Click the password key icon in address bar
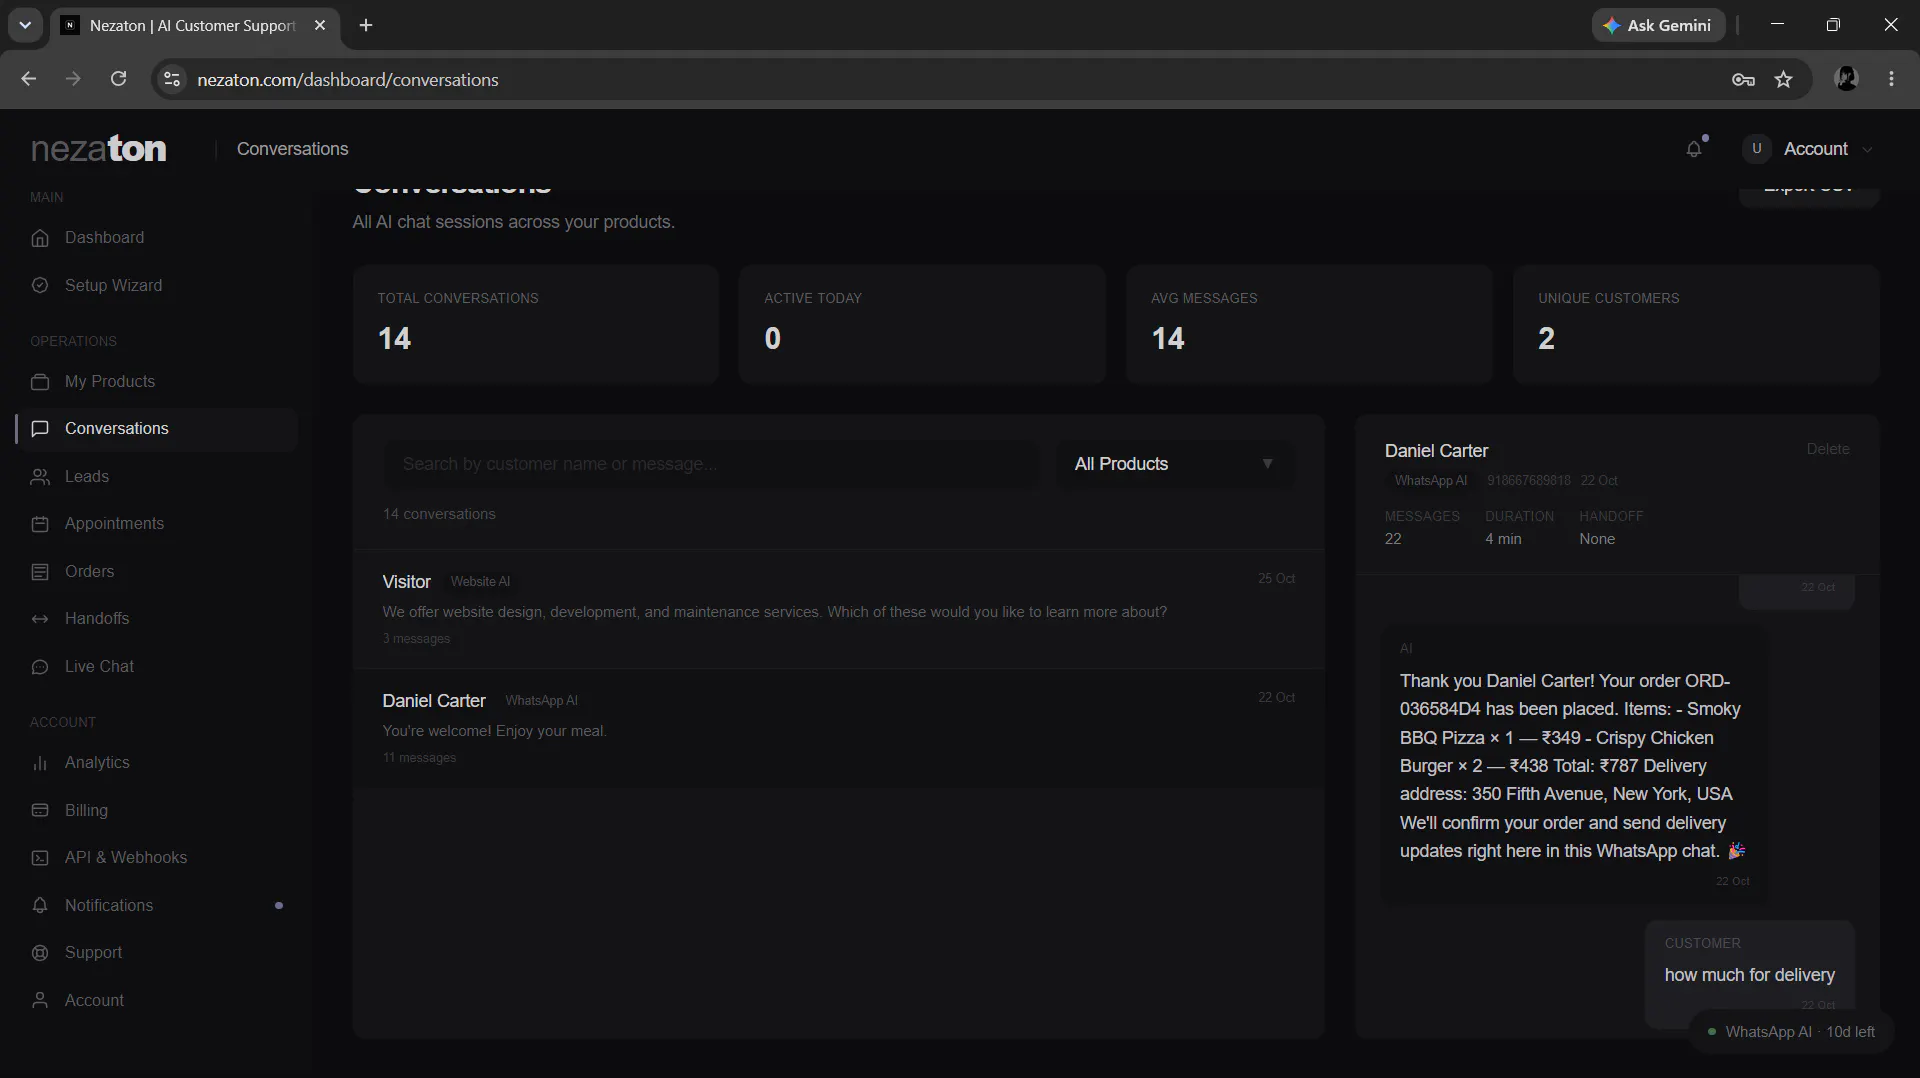Image resolution: width=1920 pixels, height=1078 pixels. [x=1743, y=80]
